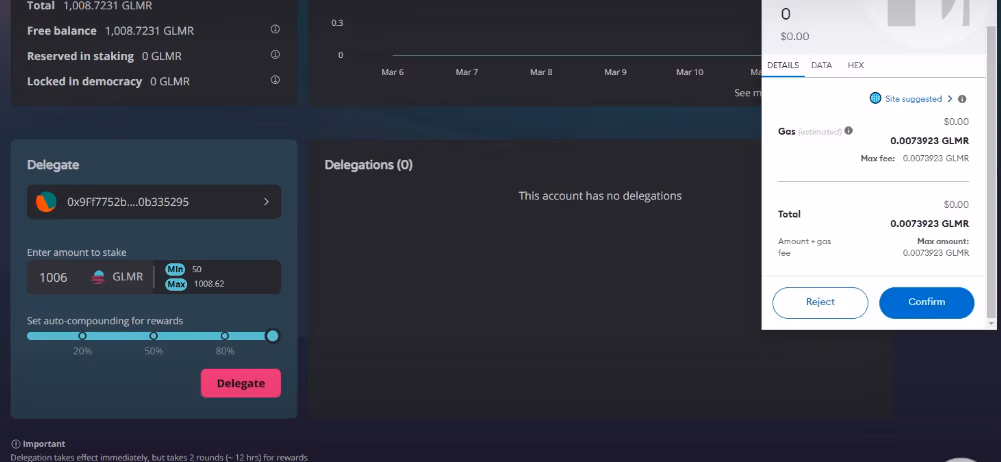Click the Gas estimated info icon
Image resolution: width=1001 pixels, height=462 pixels.
coord(848,131)
